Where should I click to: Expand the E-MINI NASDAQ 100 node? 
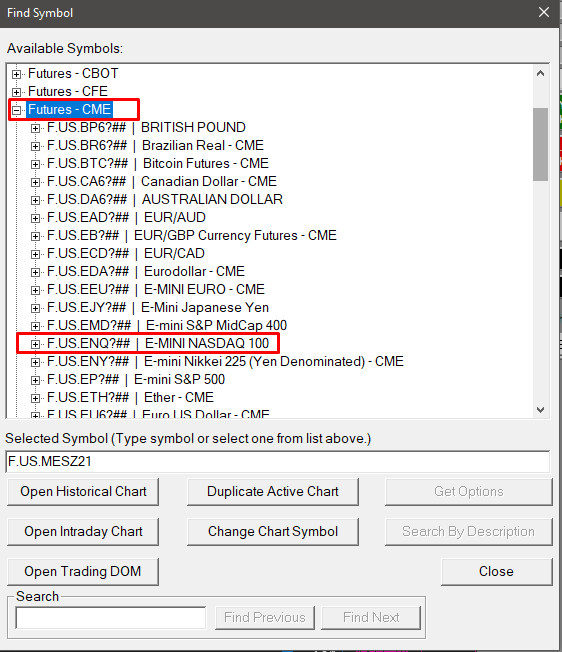point(35,344)
